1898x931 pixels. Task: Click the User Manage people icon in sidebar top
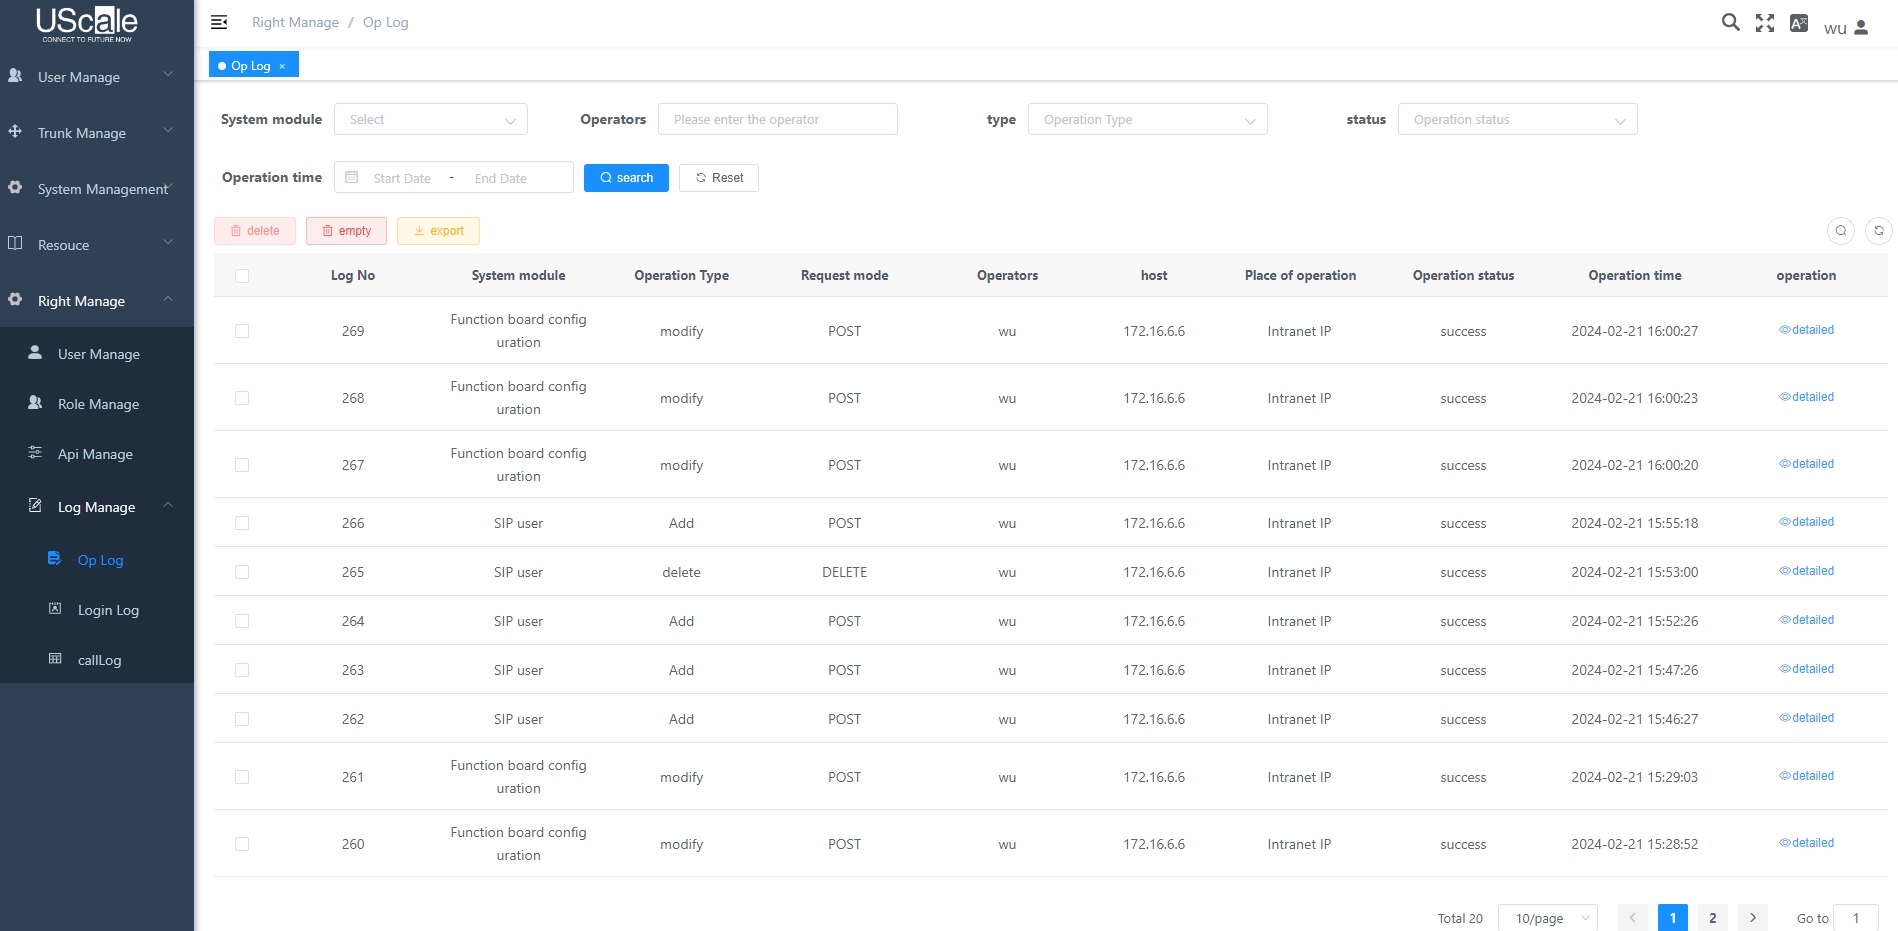(x=15, y=75)
